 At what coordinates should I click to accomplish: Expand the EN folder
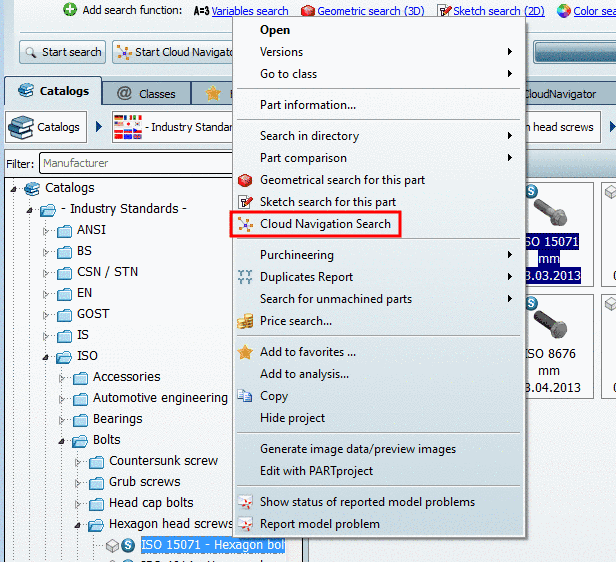46,294
